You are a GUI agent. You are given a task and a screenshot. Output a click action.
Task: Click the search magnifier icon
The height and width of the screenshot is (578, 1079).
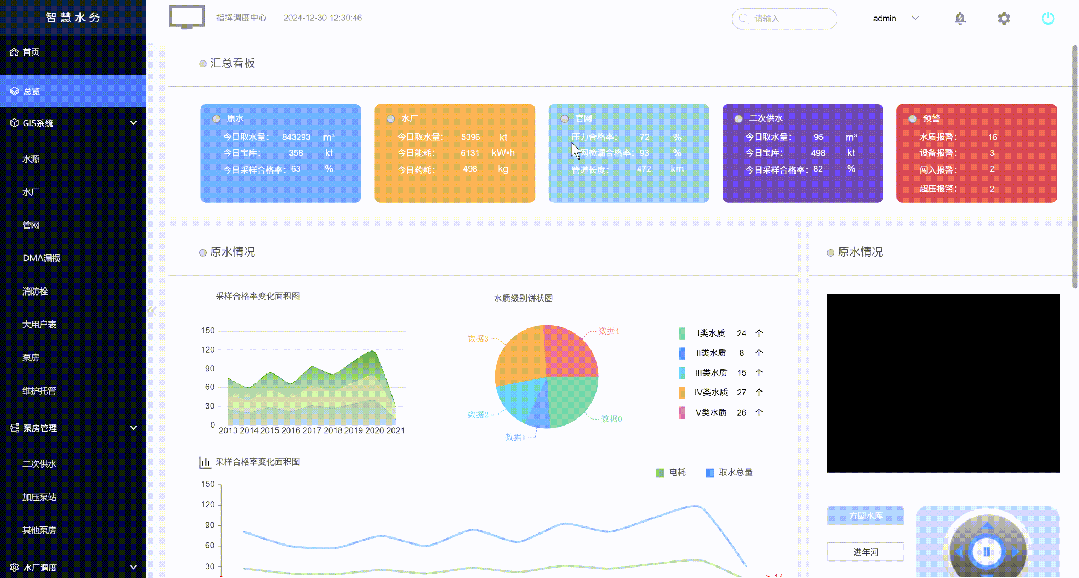(744, 19)
